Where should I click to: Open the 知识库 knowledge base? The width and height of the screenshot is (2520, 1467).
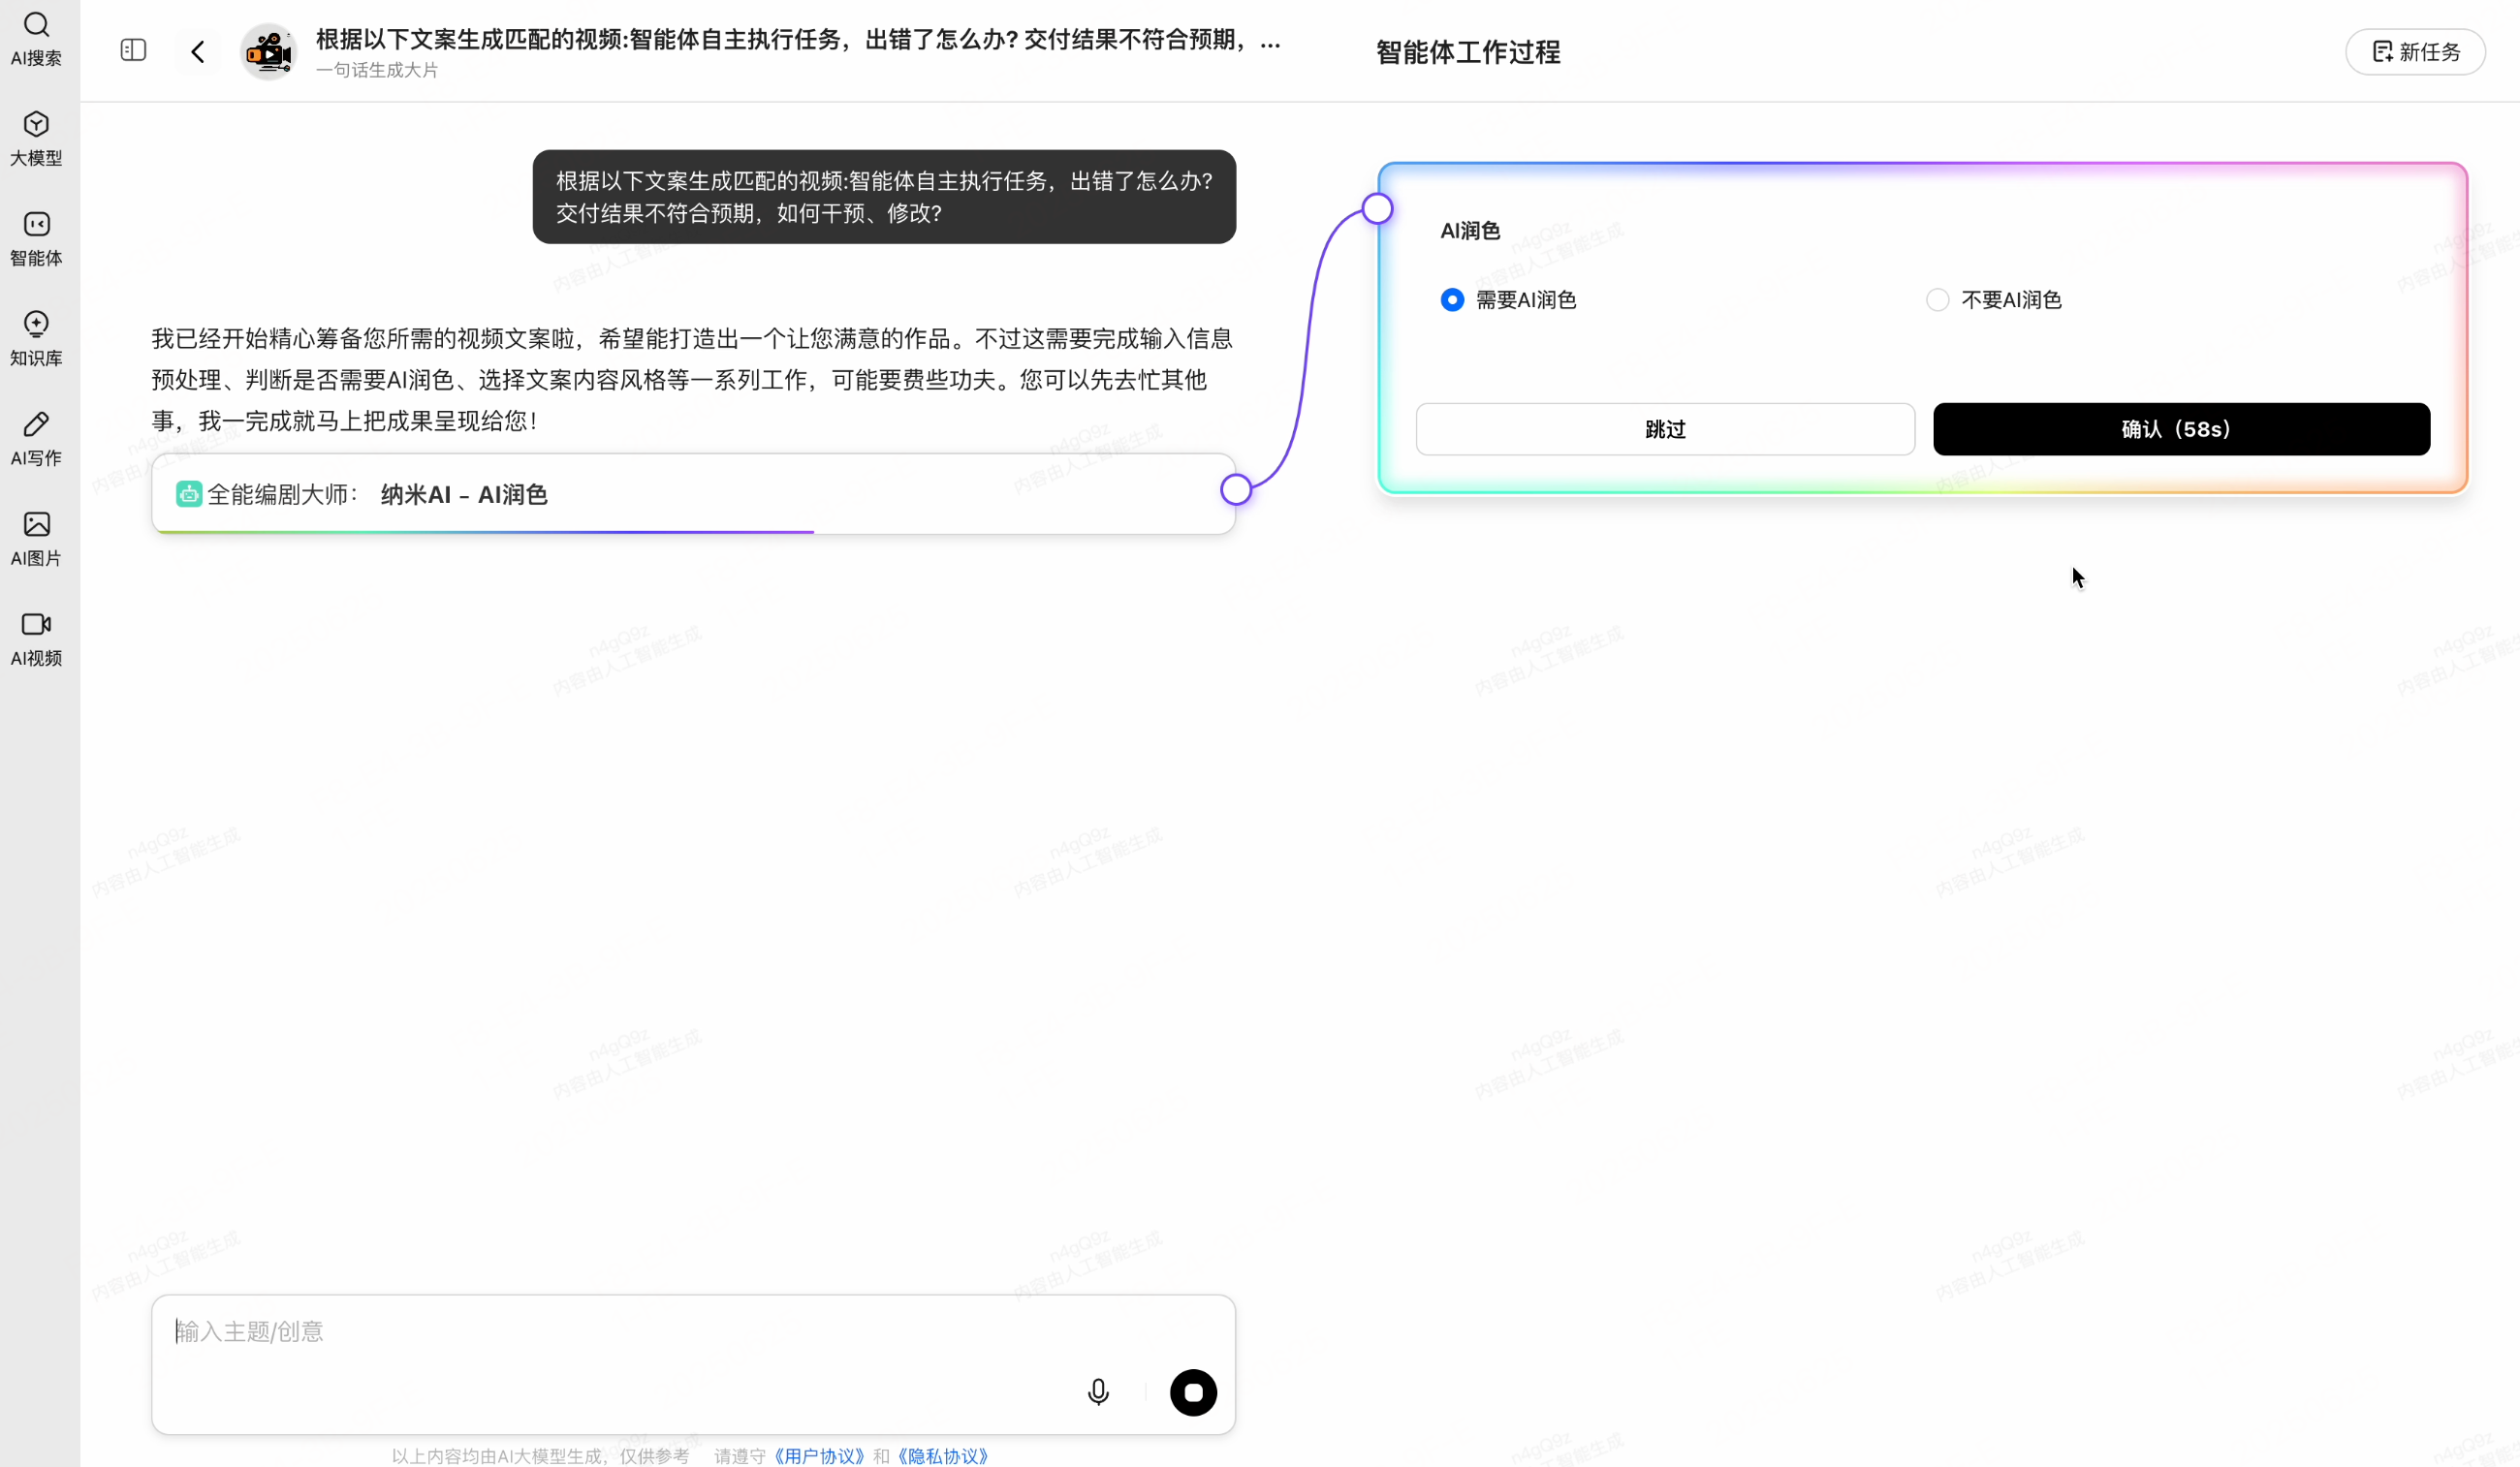pyautogui.click(x=37, y=337)
